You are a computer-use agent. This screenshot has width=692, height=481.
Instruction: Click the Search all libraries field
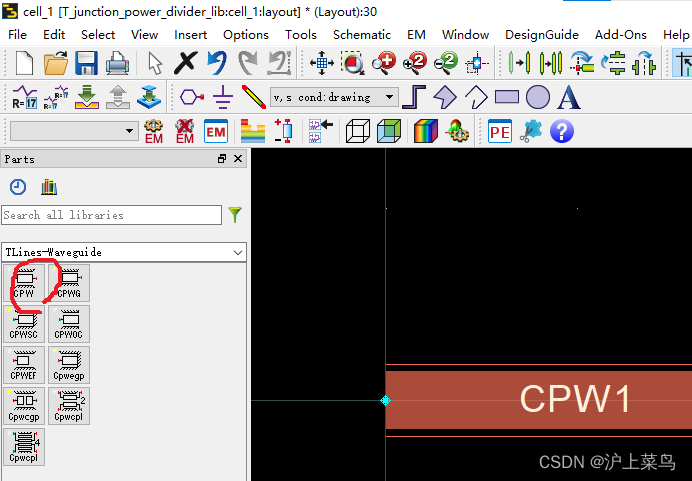[x=111, y=215]
